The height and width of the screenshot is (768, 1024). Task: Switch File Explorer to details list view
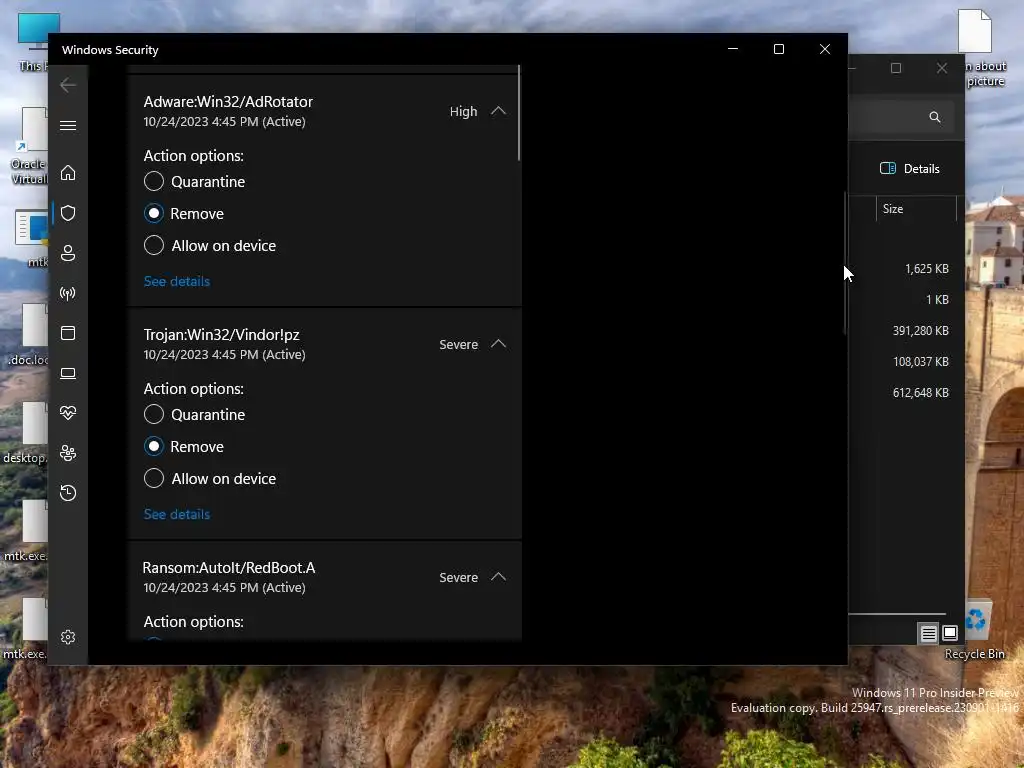point(929,633)
